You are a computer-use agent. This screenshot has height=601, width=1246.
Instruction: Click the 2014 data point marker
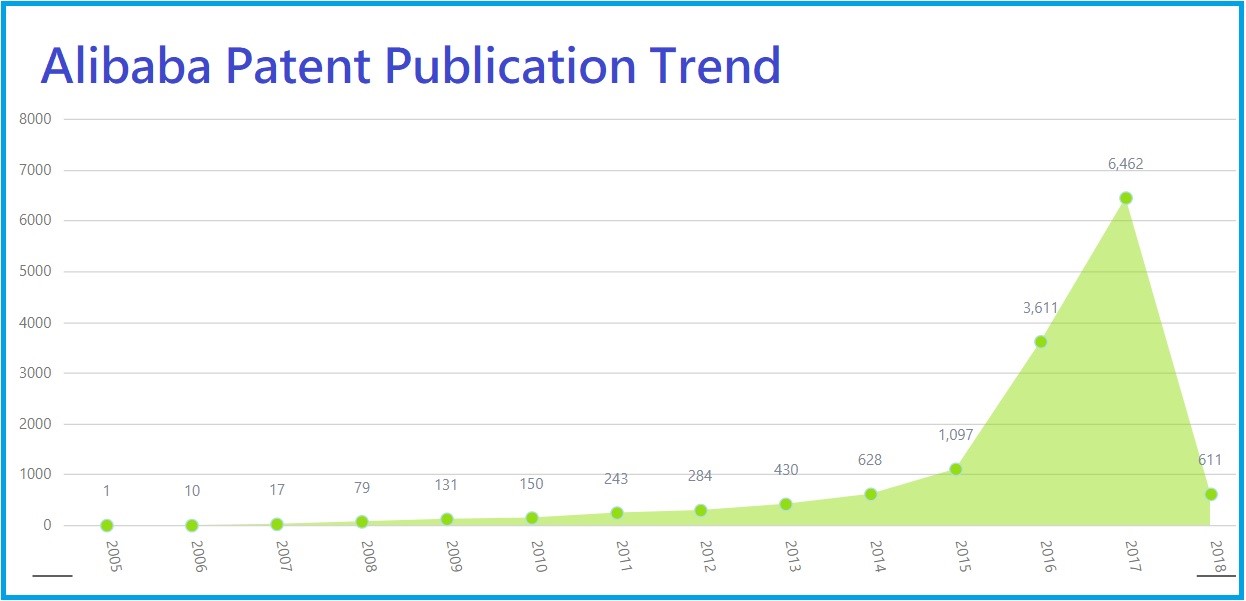[x=871, y=494]
